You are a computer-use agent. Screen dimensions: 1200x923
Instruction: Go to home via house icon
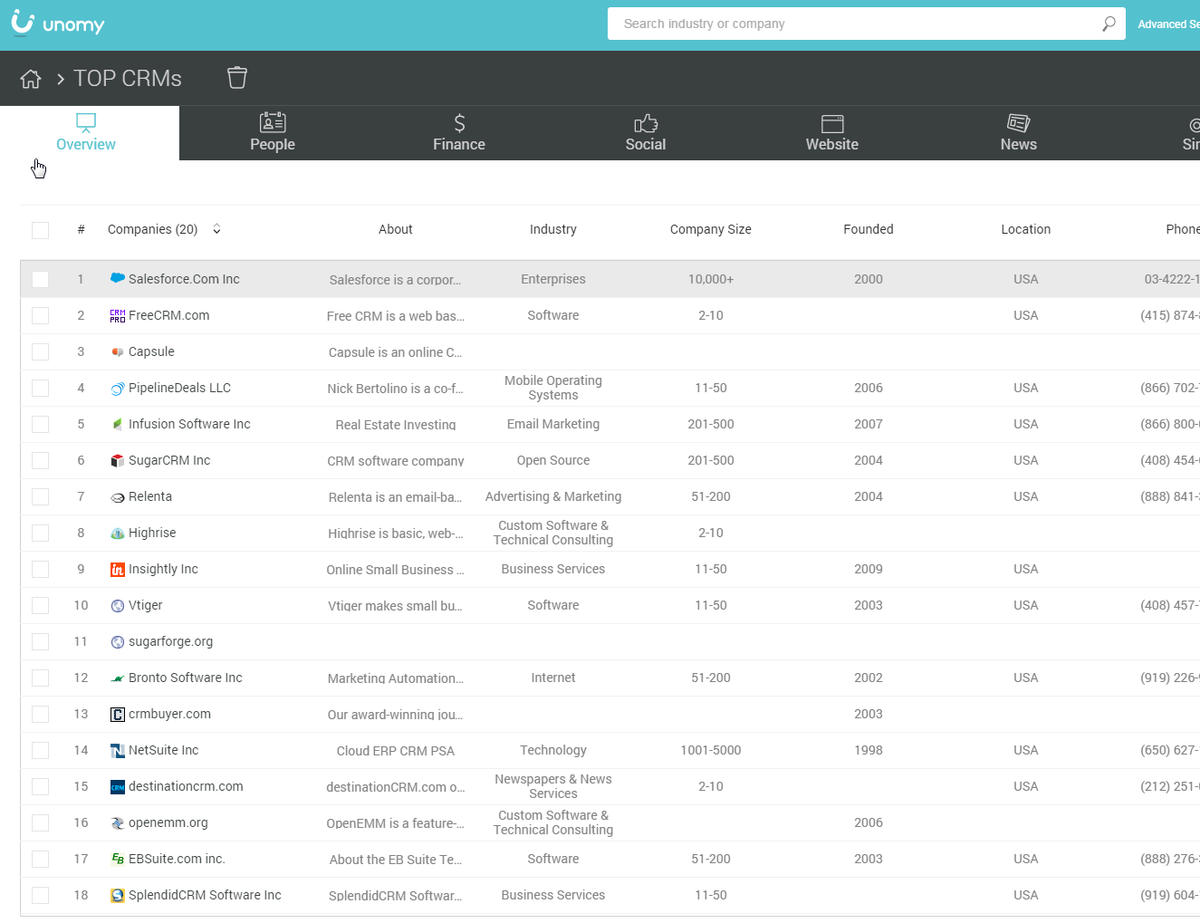point(31,79)
